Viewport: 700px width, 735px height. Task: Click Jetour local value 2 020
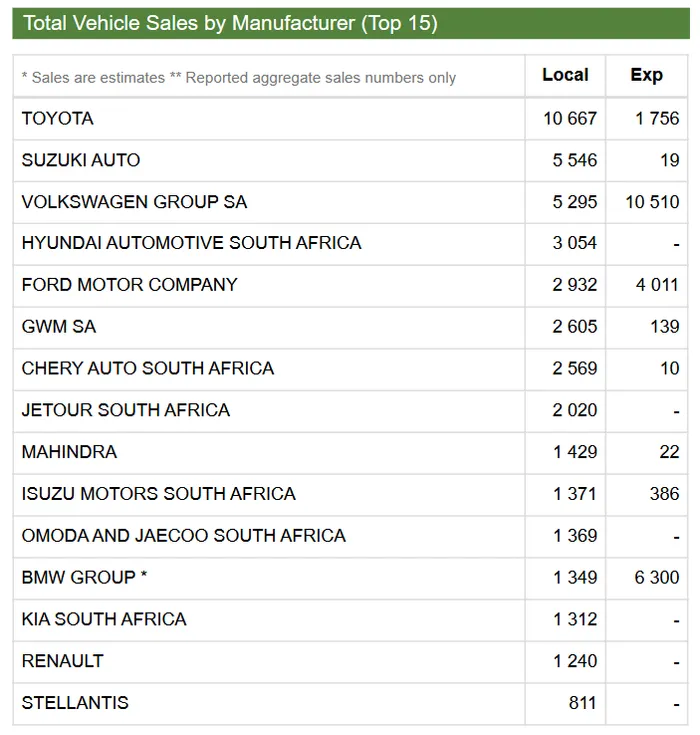coord(575,410)
